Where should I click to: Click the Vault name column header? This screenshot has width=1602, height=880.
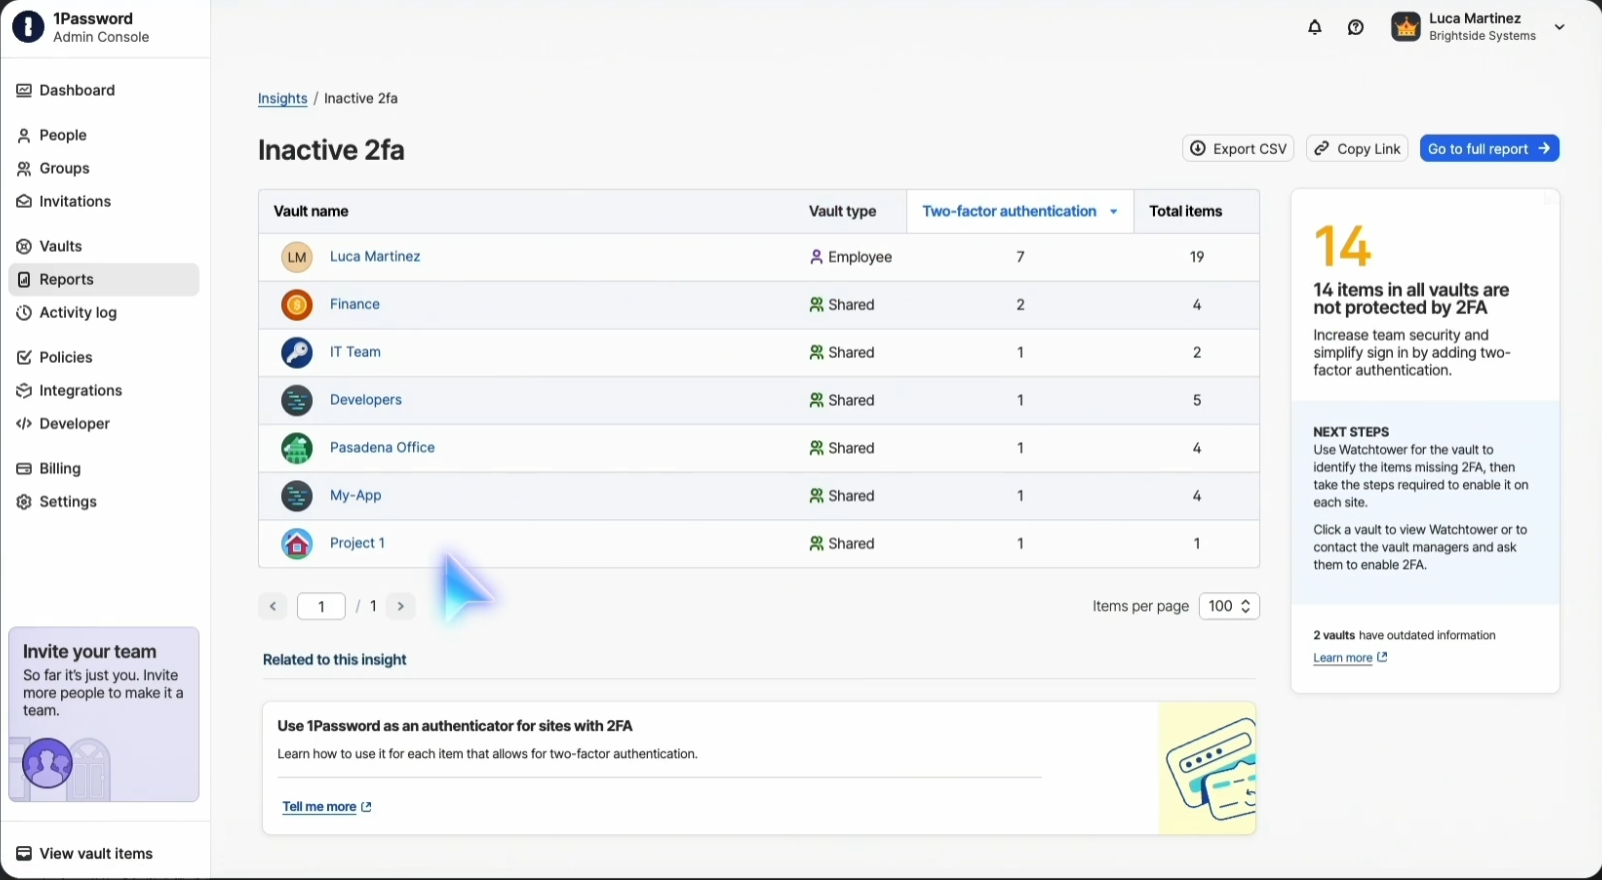311,211
